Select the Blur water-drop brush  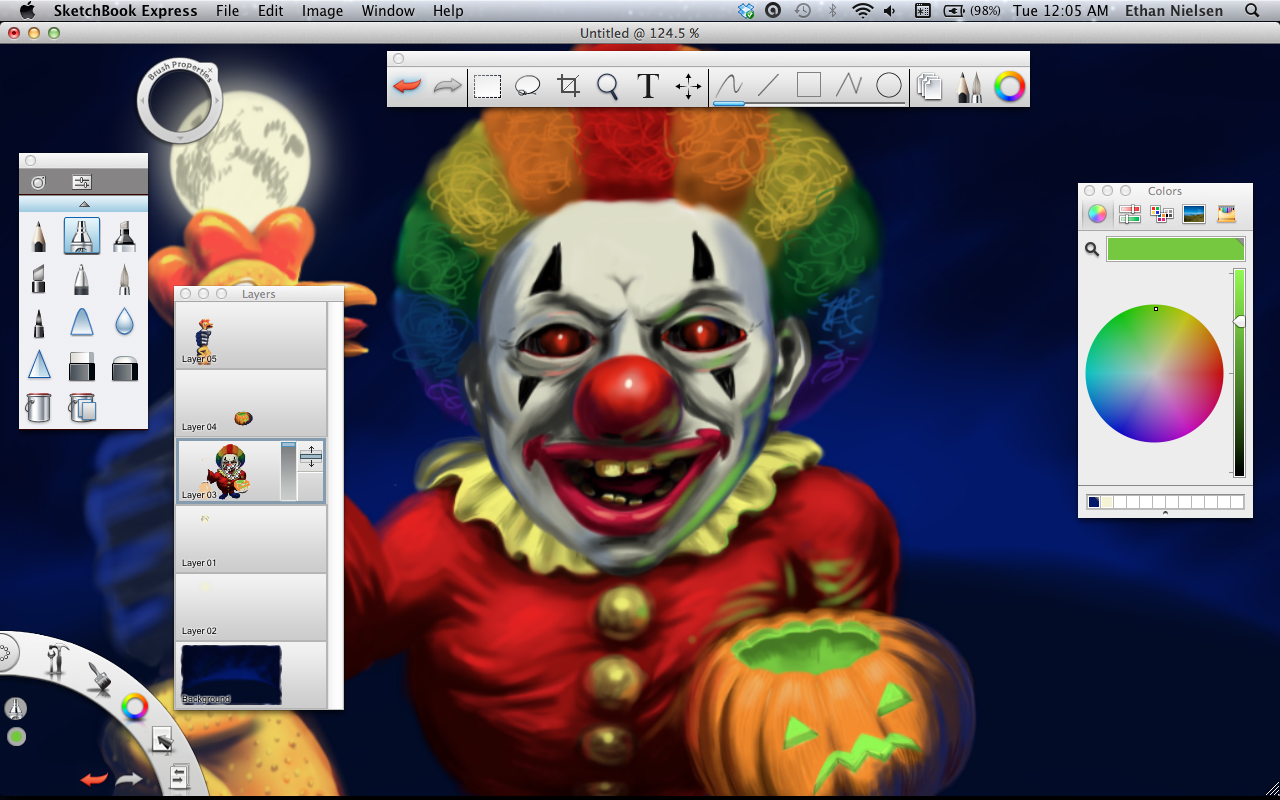tap(124, 322)
